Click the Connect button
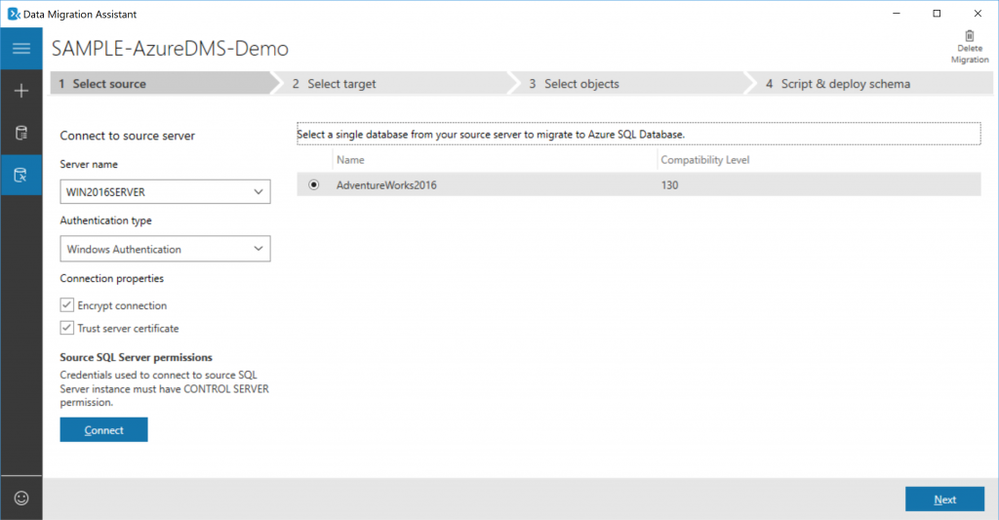Image resolution: width=999 pixels, height=520 pixels. click(104, 430)
